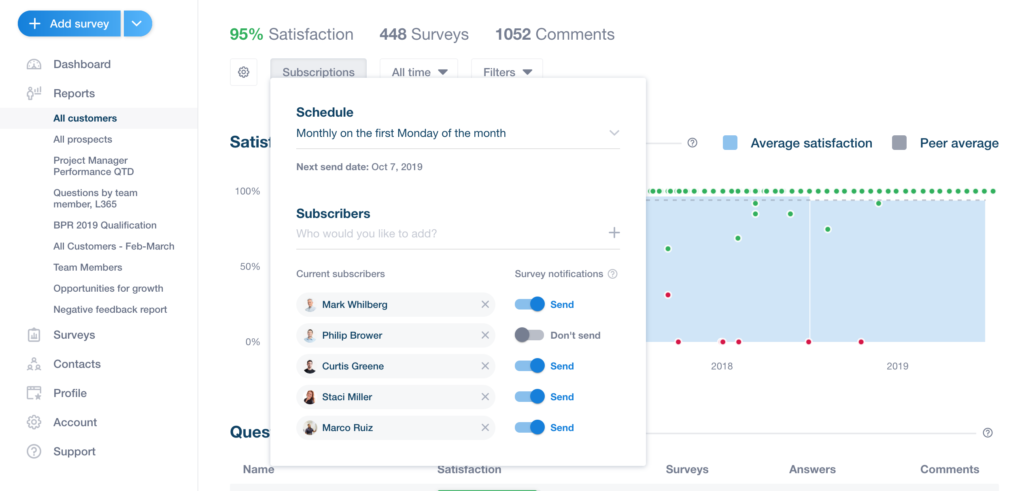
Task: Click the Profile star icon
Action: click(x=34, y=393)
